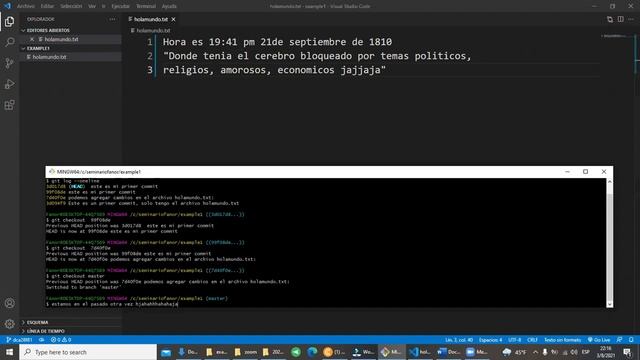Image resolution: width=640 pixels, height=360 pixels.
Task: Open the Accounts menu icon
Action: (9, 303)
